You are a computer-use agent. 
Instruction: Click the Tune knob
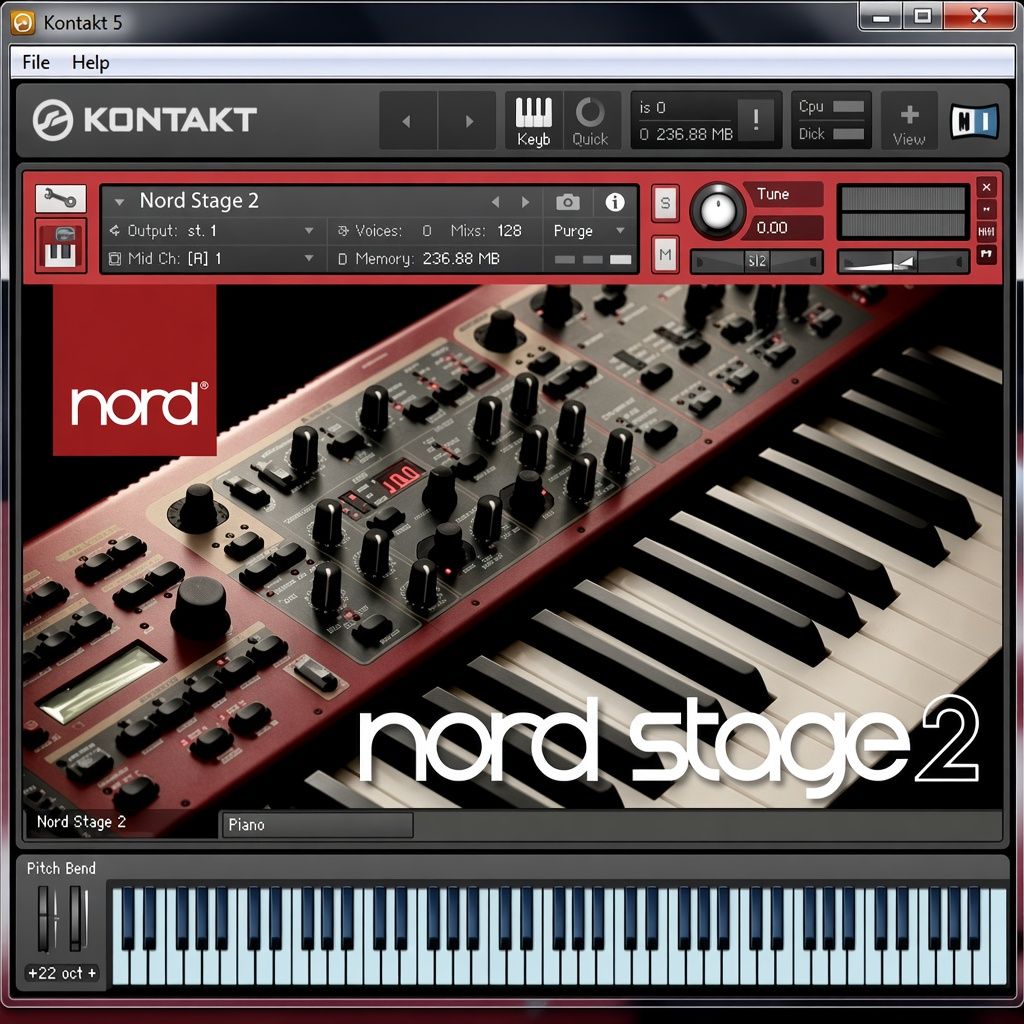coord(718,211)
